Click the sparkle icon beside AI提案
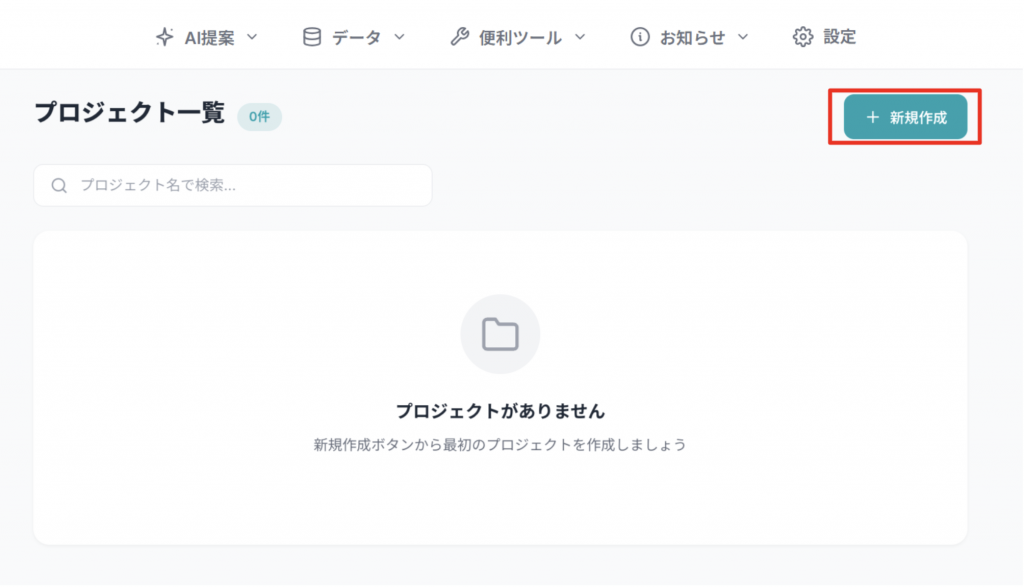The height and width of the screenshot is (587, 1024). [x=165, y=37]
